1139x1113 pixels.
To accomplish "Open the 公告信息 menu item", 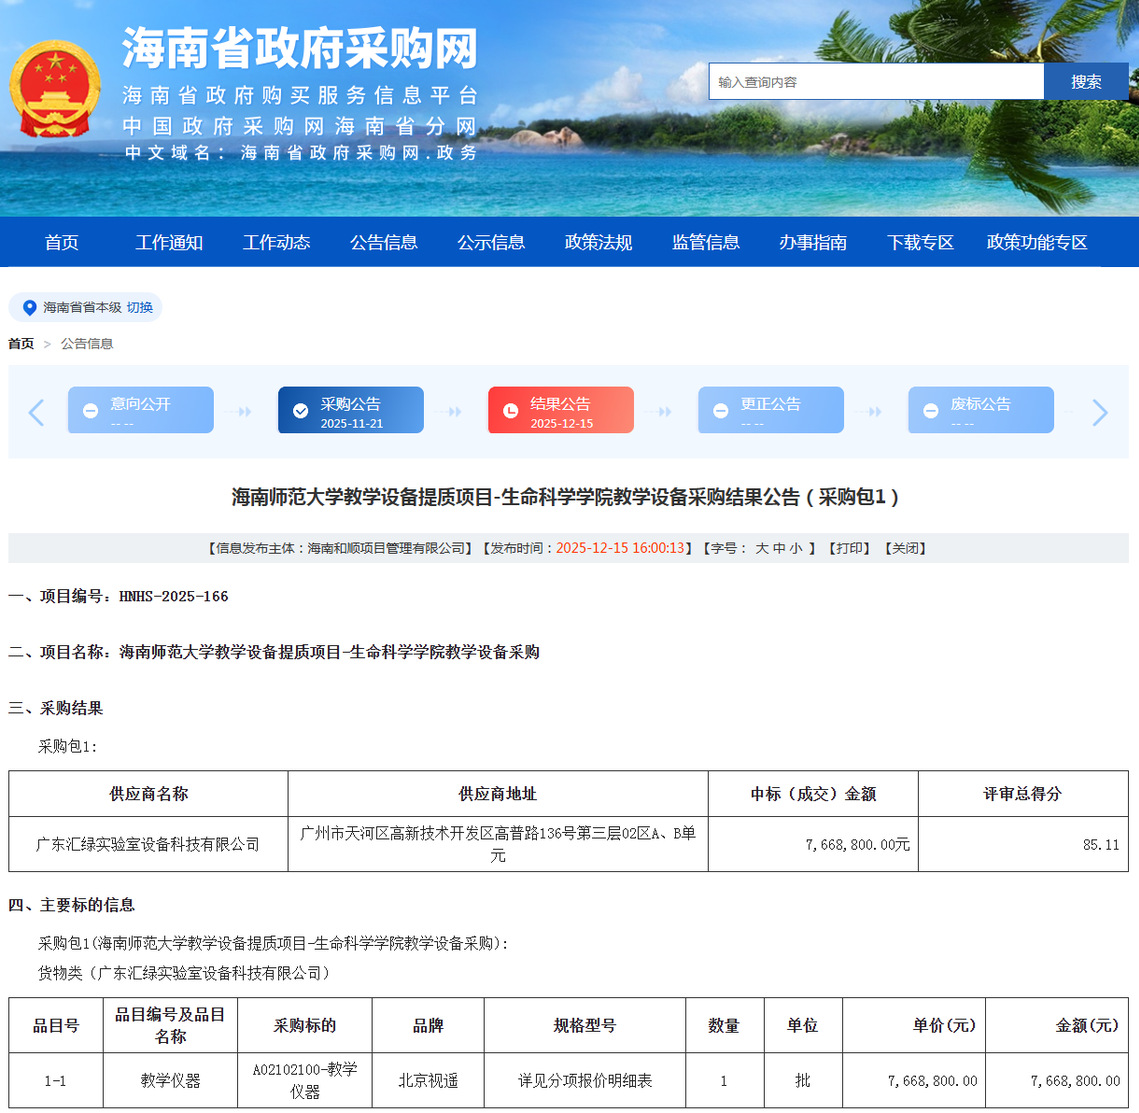I will point(383,242).
